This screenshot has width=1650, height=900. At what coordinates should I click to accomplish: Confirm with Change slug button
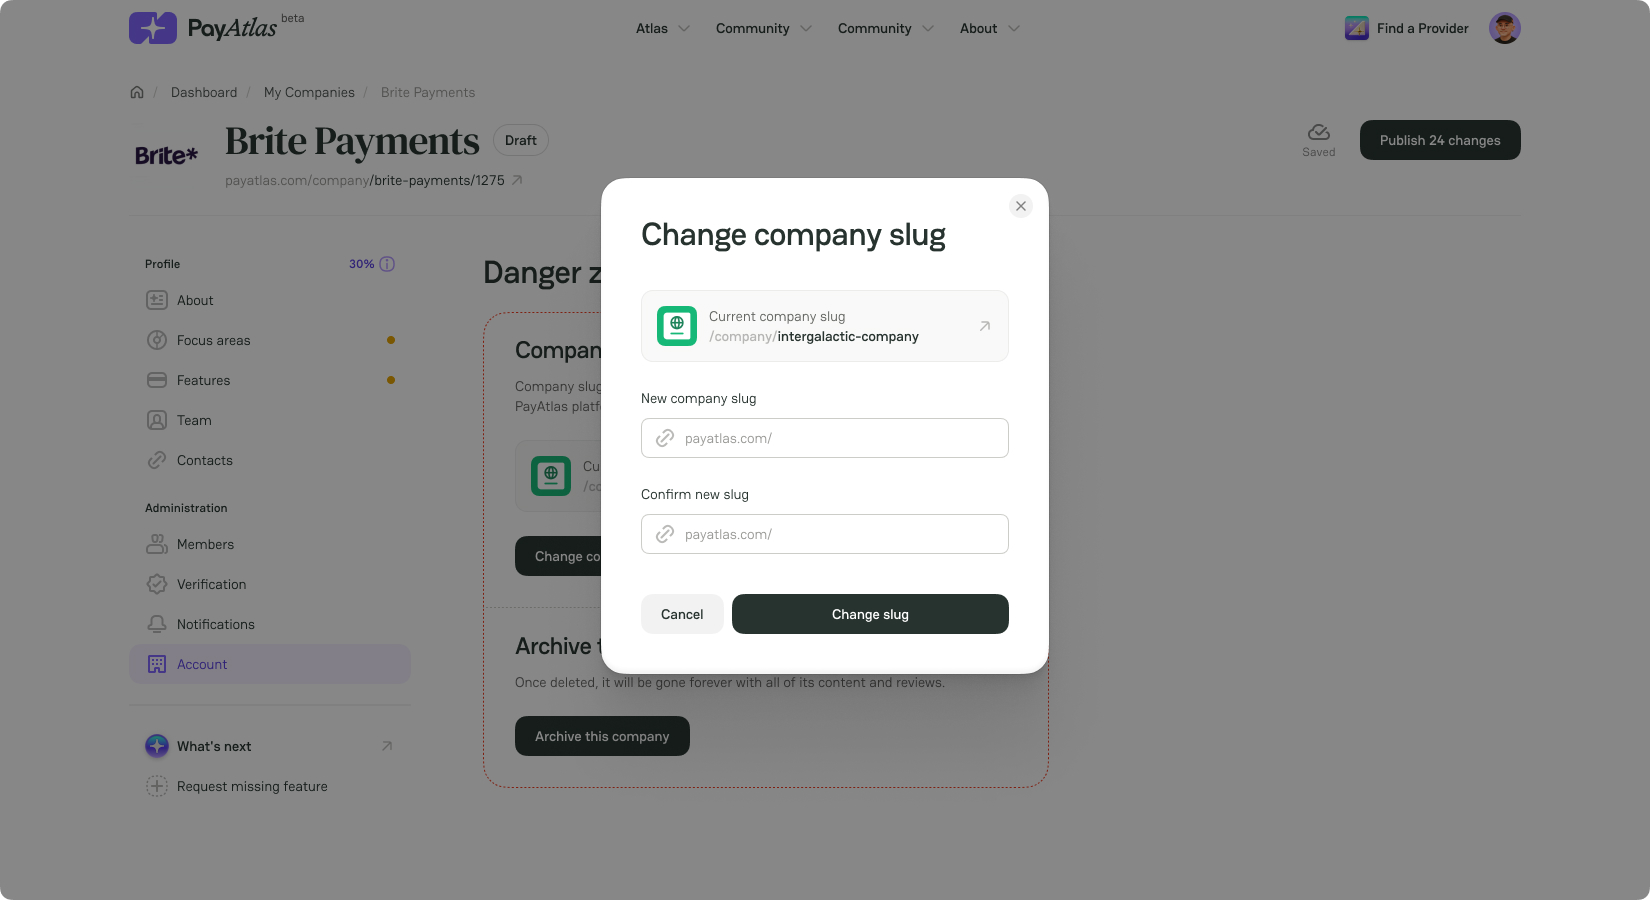click(x=870, y=614)
